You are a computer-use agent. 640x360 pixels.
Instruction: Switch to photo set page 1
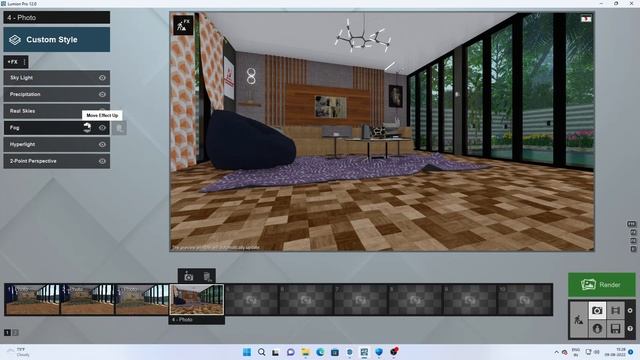click(7, 333)
